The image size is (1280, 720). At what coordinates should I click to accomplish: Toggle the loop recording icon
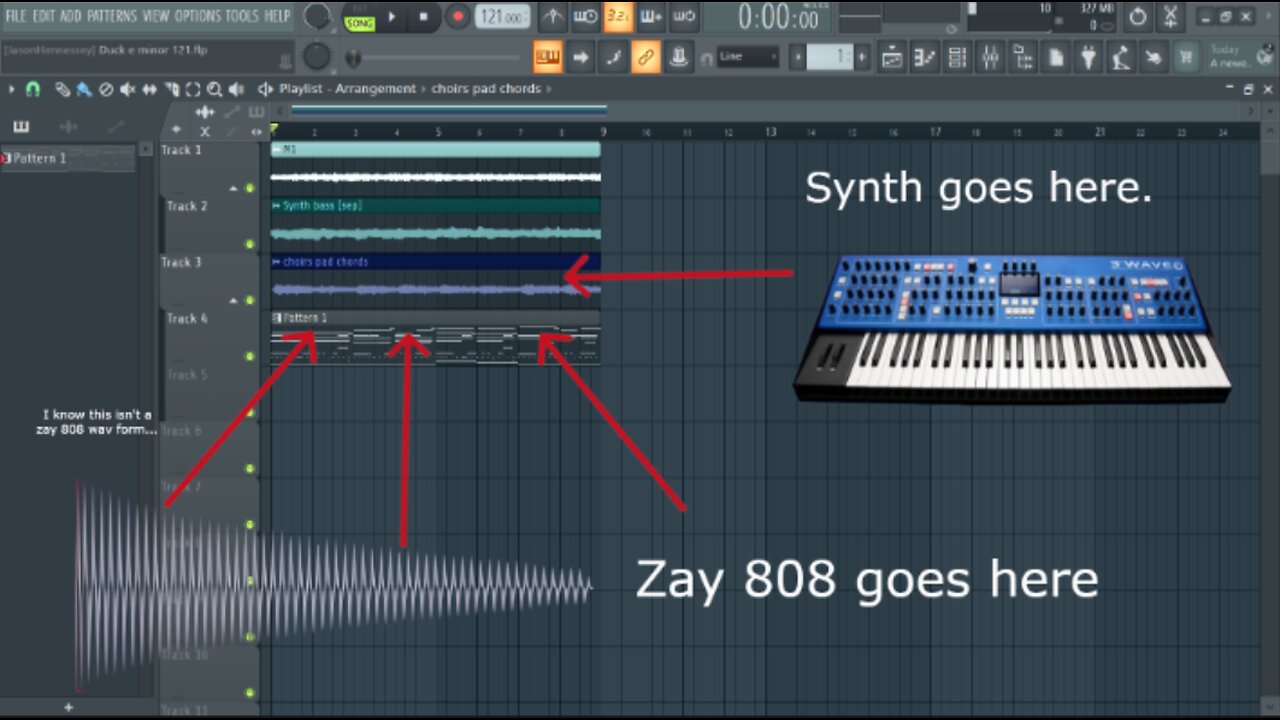pos(683,17)
